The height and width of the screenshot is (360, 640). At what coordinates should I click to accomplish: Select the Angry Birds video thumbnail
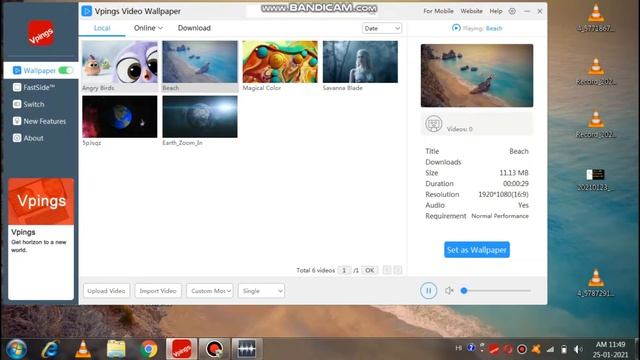(x=120, y=62)
